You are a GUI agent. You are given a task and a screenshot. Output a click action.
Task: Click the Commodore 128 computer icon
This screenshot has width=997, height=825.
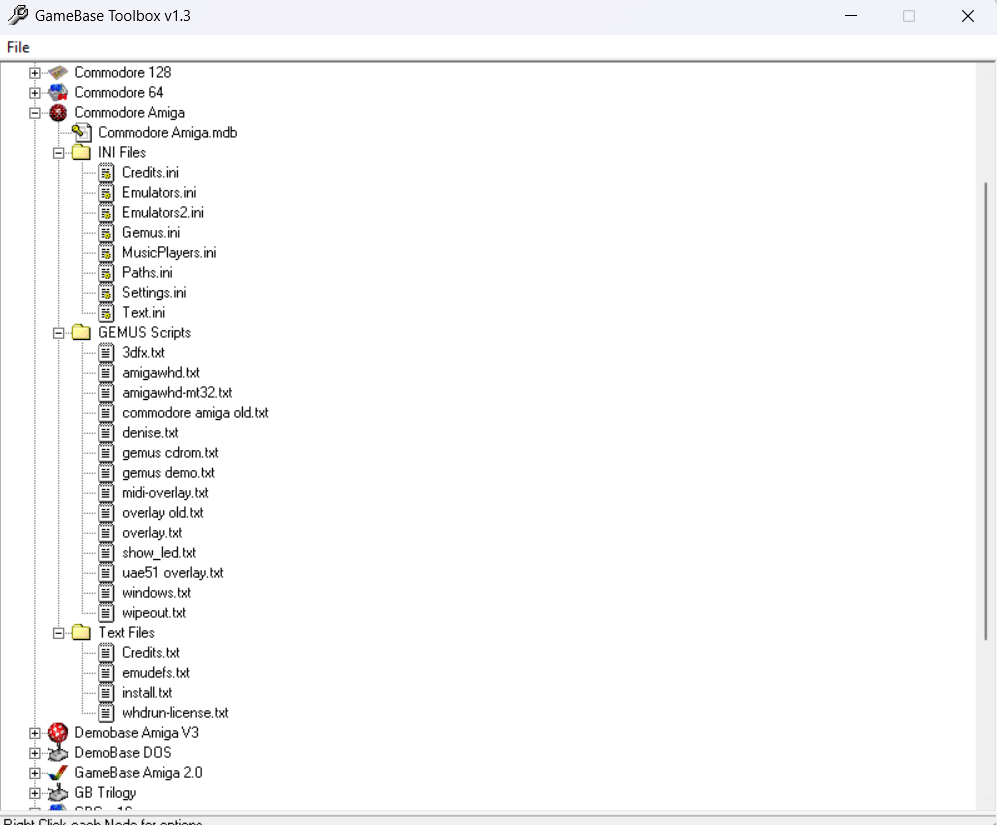coord(58,73)
